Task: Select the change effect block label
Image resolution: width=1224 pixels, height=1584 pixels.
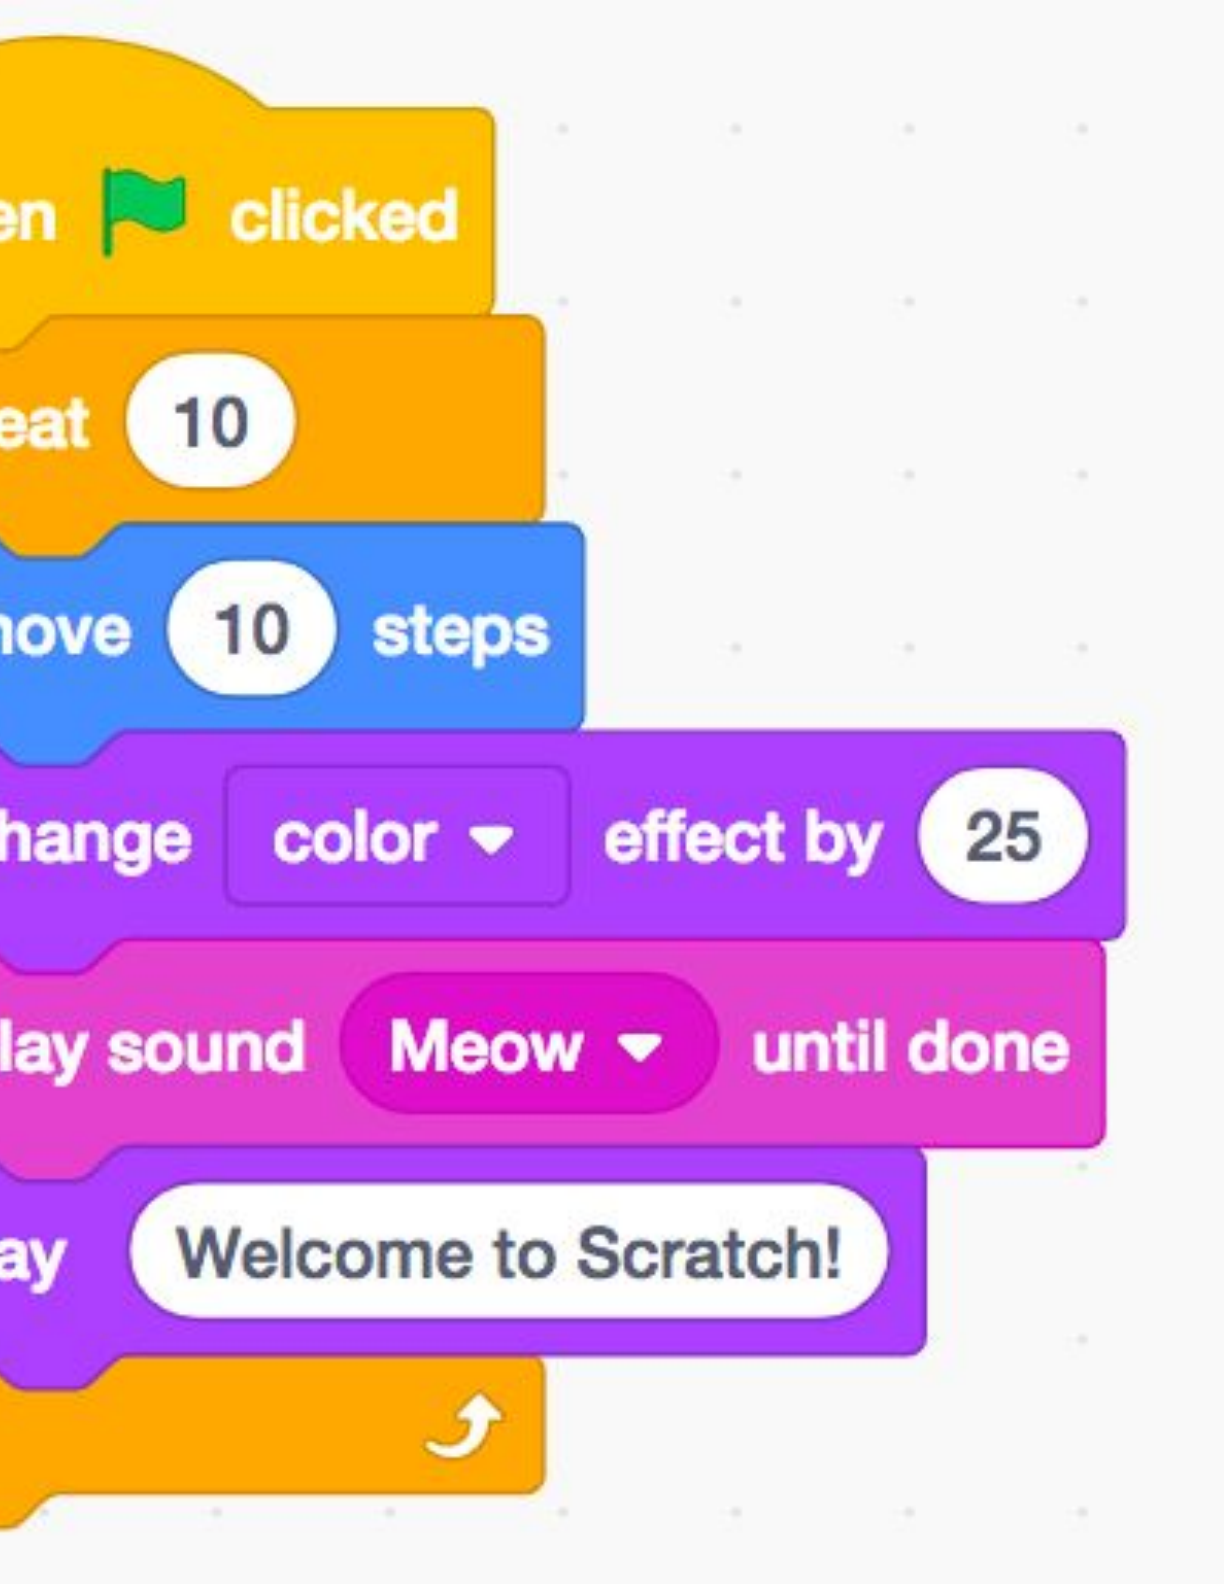Action: 95,838
